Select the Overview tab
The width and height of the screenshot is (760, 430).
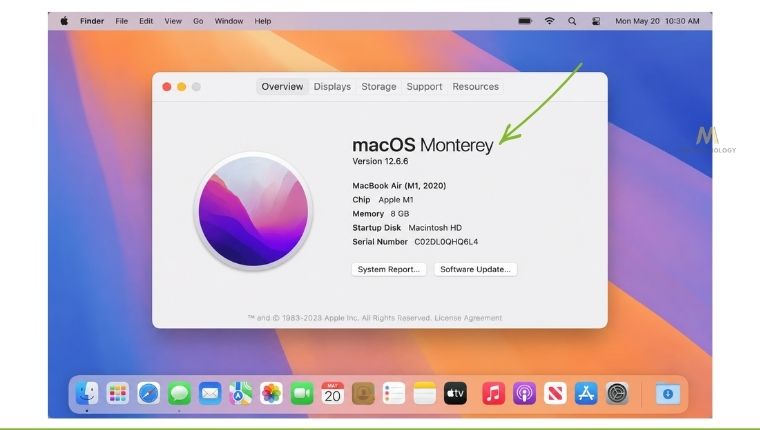coord(282,86)
